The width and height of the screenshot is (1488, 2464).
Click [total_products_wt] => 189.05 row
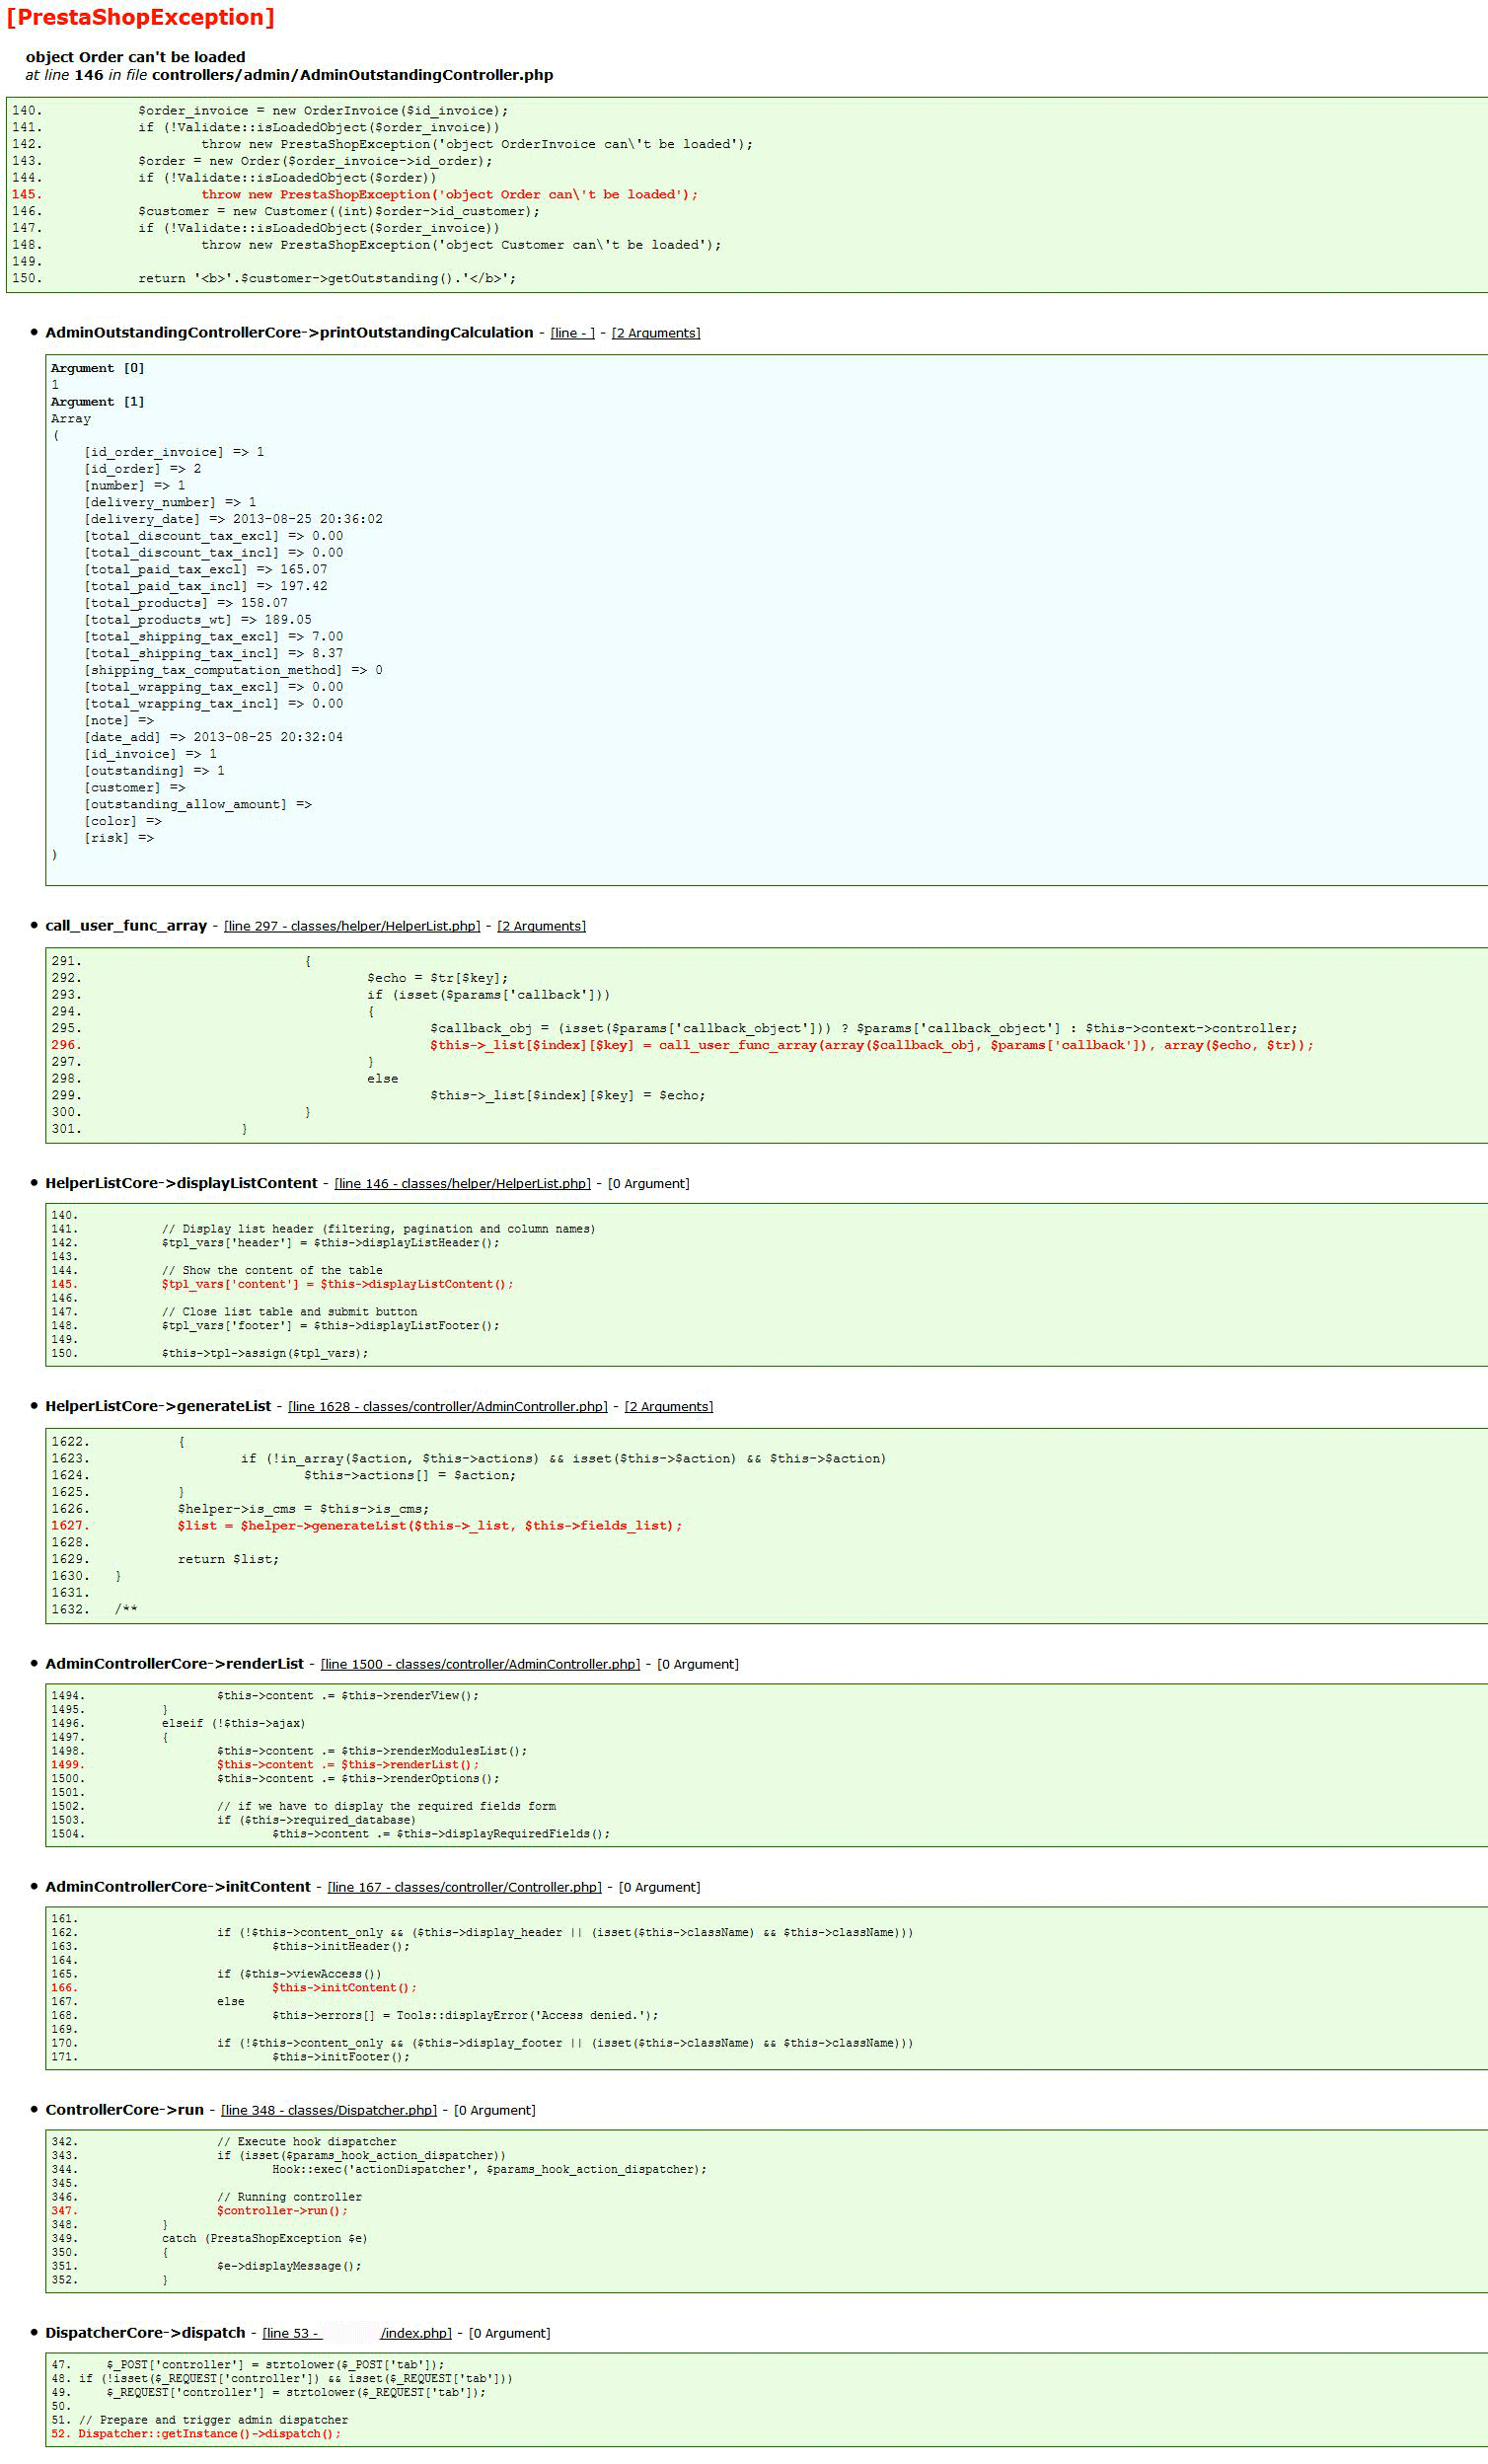point(197,620)
